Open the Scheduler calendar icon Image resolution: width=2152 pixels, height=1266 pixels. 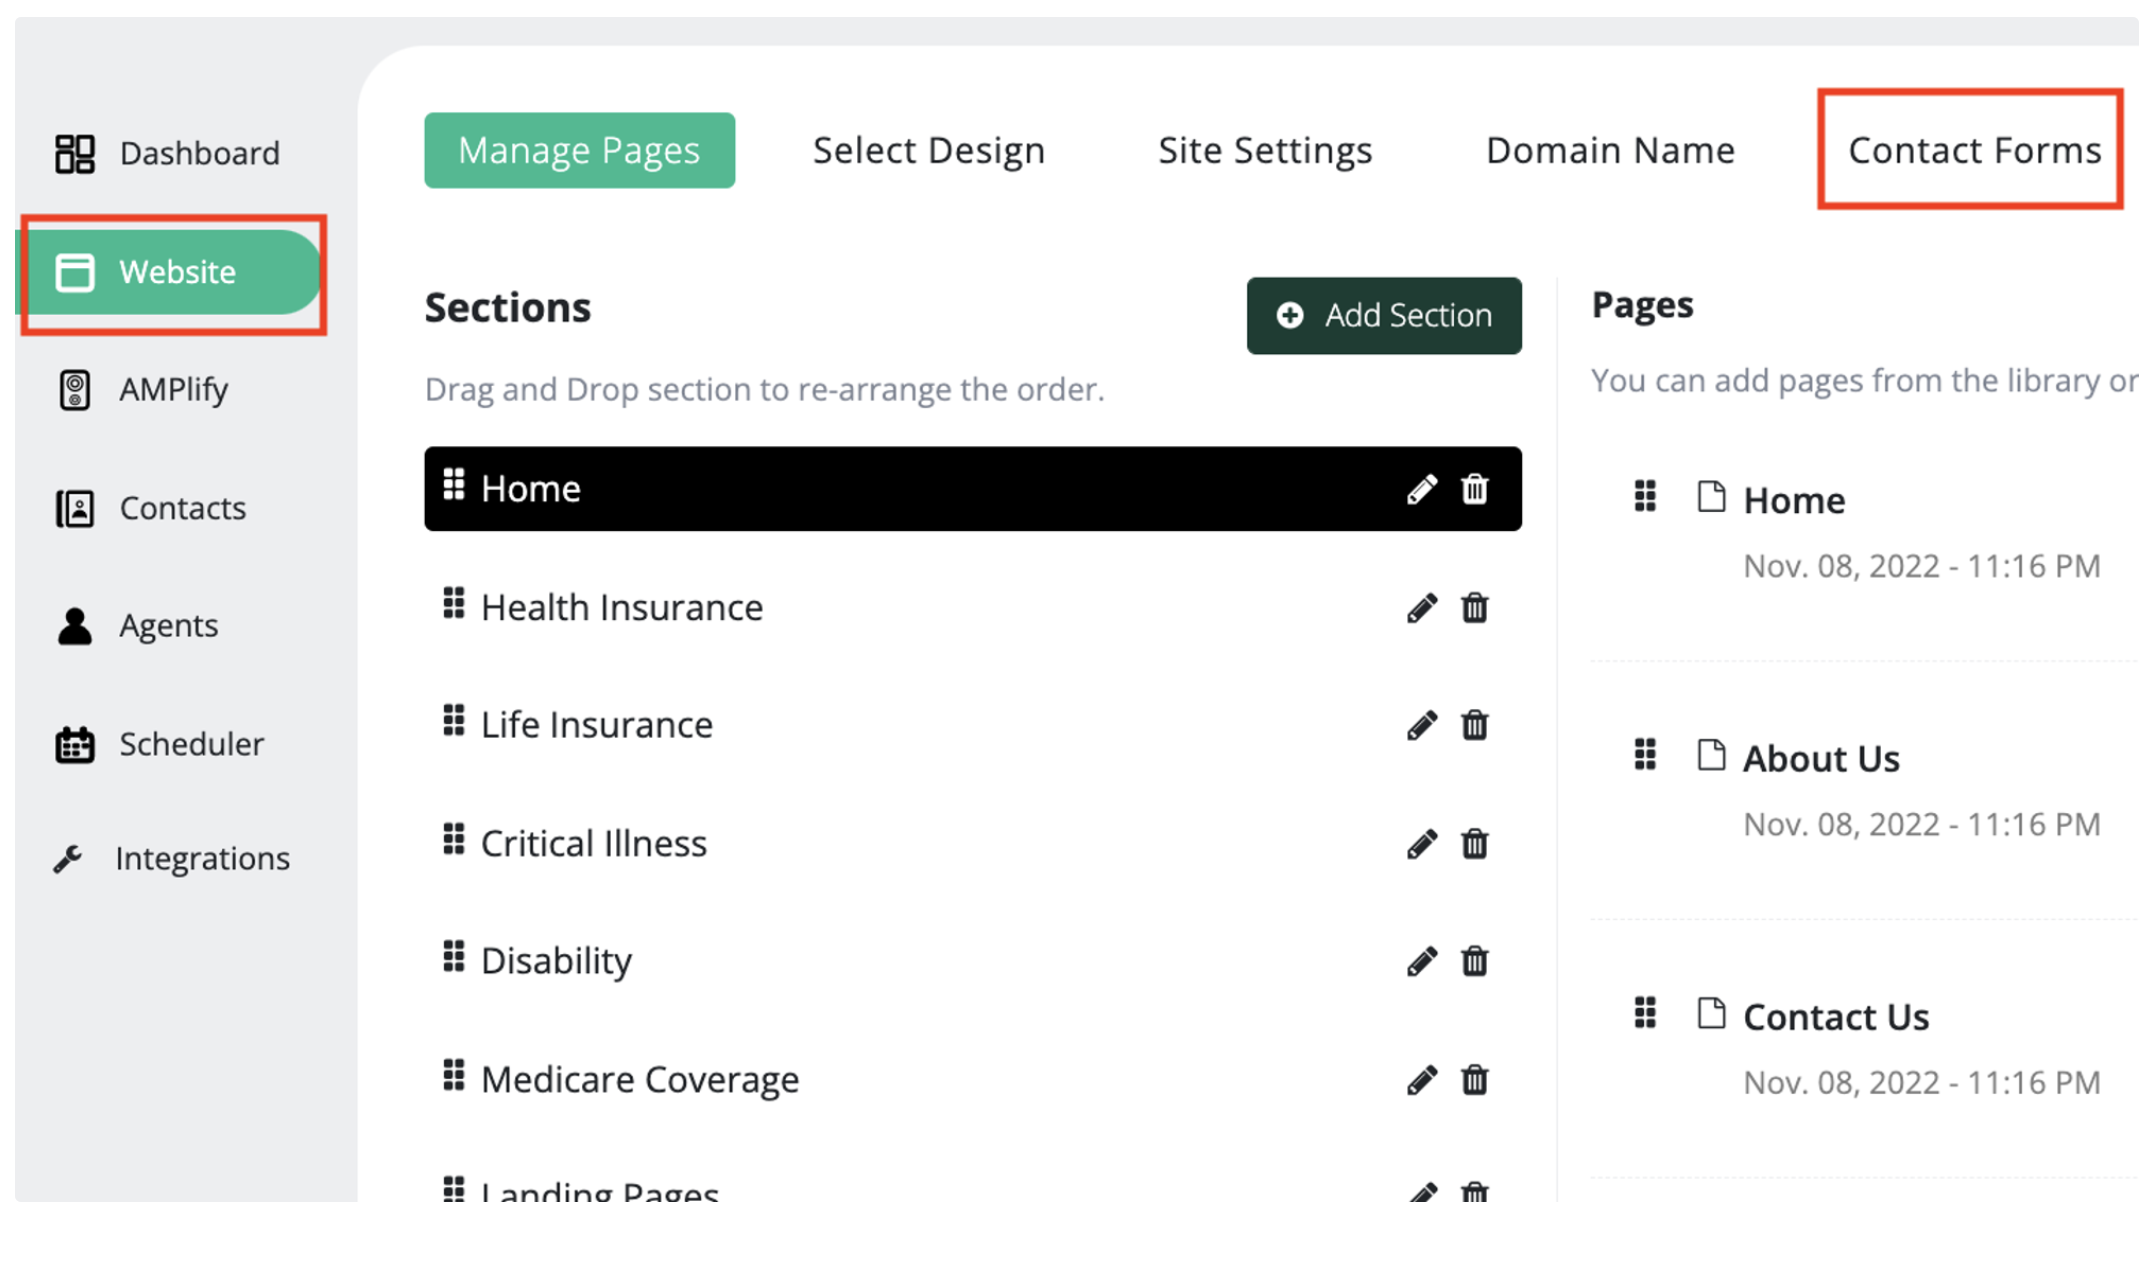[x=73, y=743]
